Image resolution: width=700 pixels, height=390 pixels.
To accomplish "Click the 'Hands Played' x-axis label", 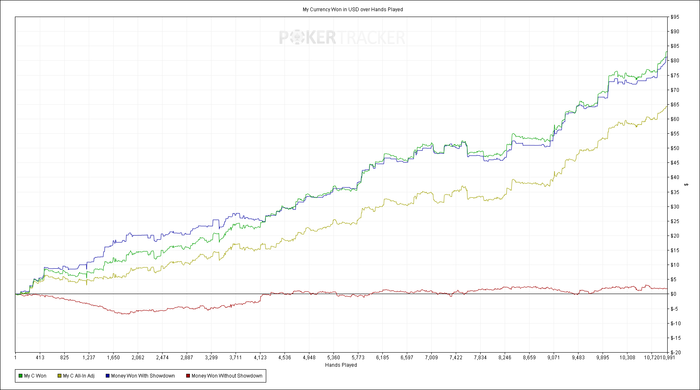I will 341,365.
